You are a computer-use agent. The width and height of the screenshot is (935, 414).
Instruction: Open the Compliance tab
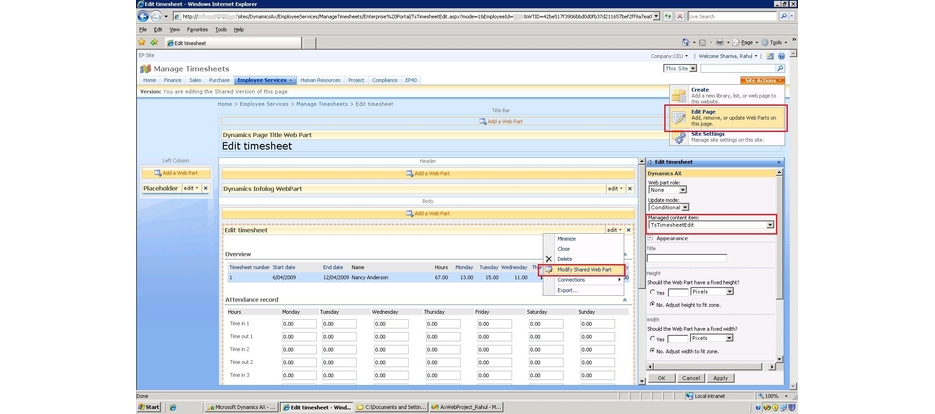385,80
